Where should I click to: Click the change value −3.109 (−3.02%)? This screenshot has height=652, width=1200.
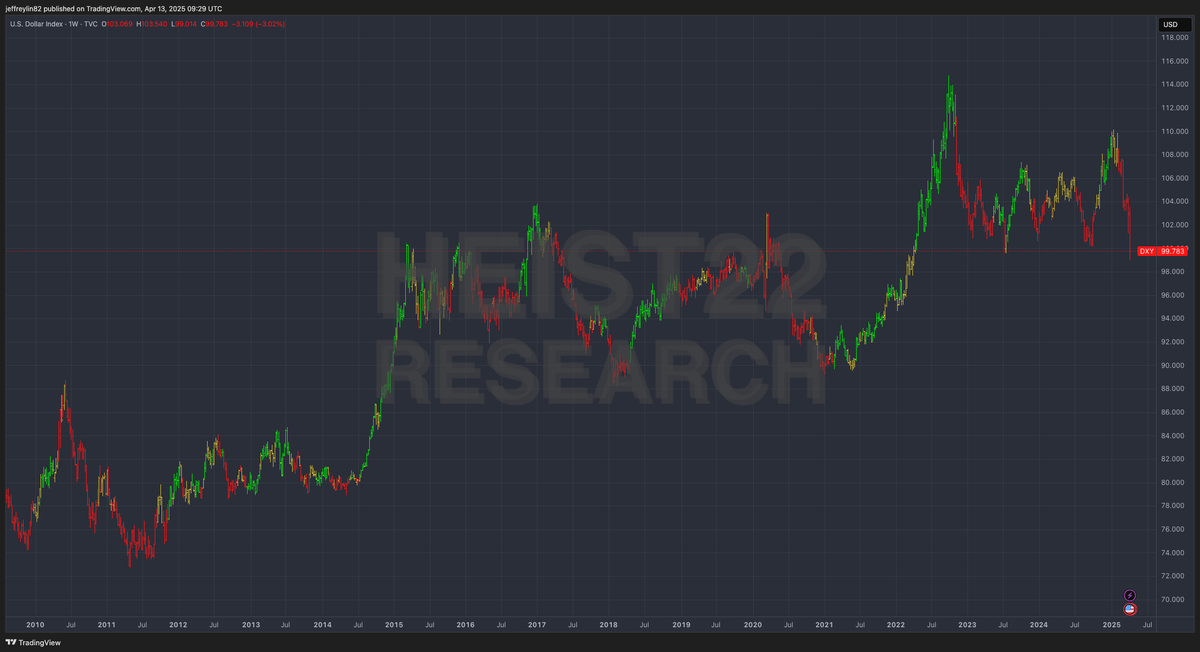point(258,24)
